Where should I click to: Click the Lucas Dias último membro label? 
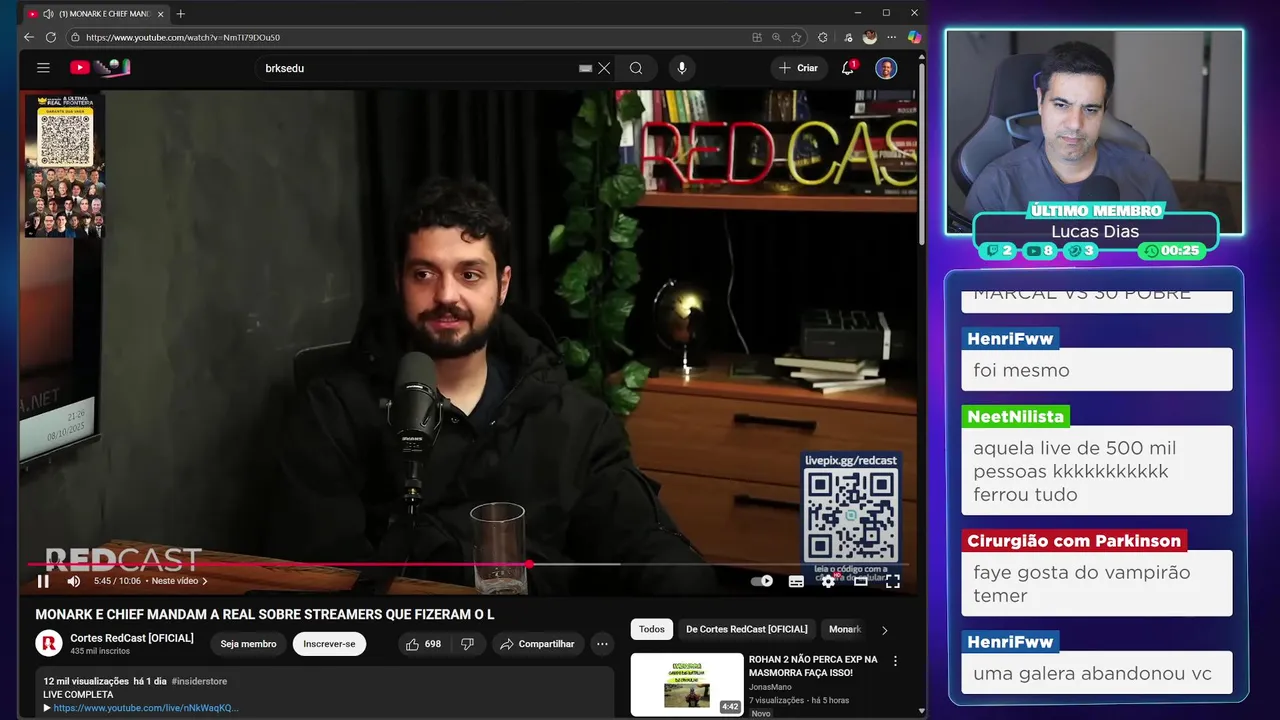coord(1095,231)
